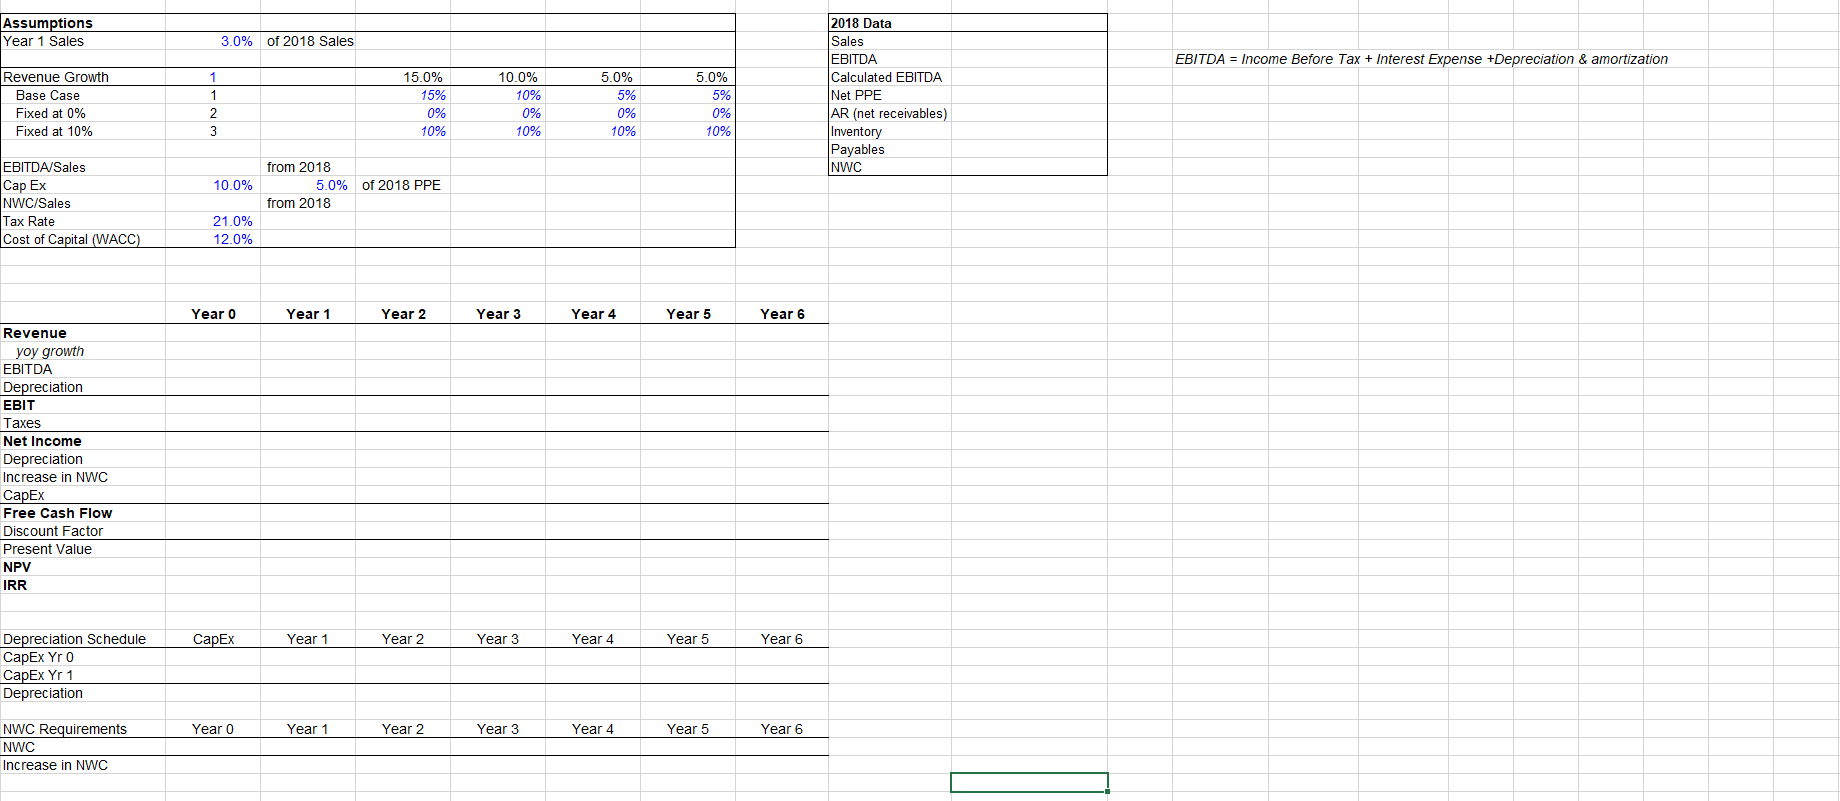Click the 'Base Case' label
The image size is (1840, 801).
(48, 95)
